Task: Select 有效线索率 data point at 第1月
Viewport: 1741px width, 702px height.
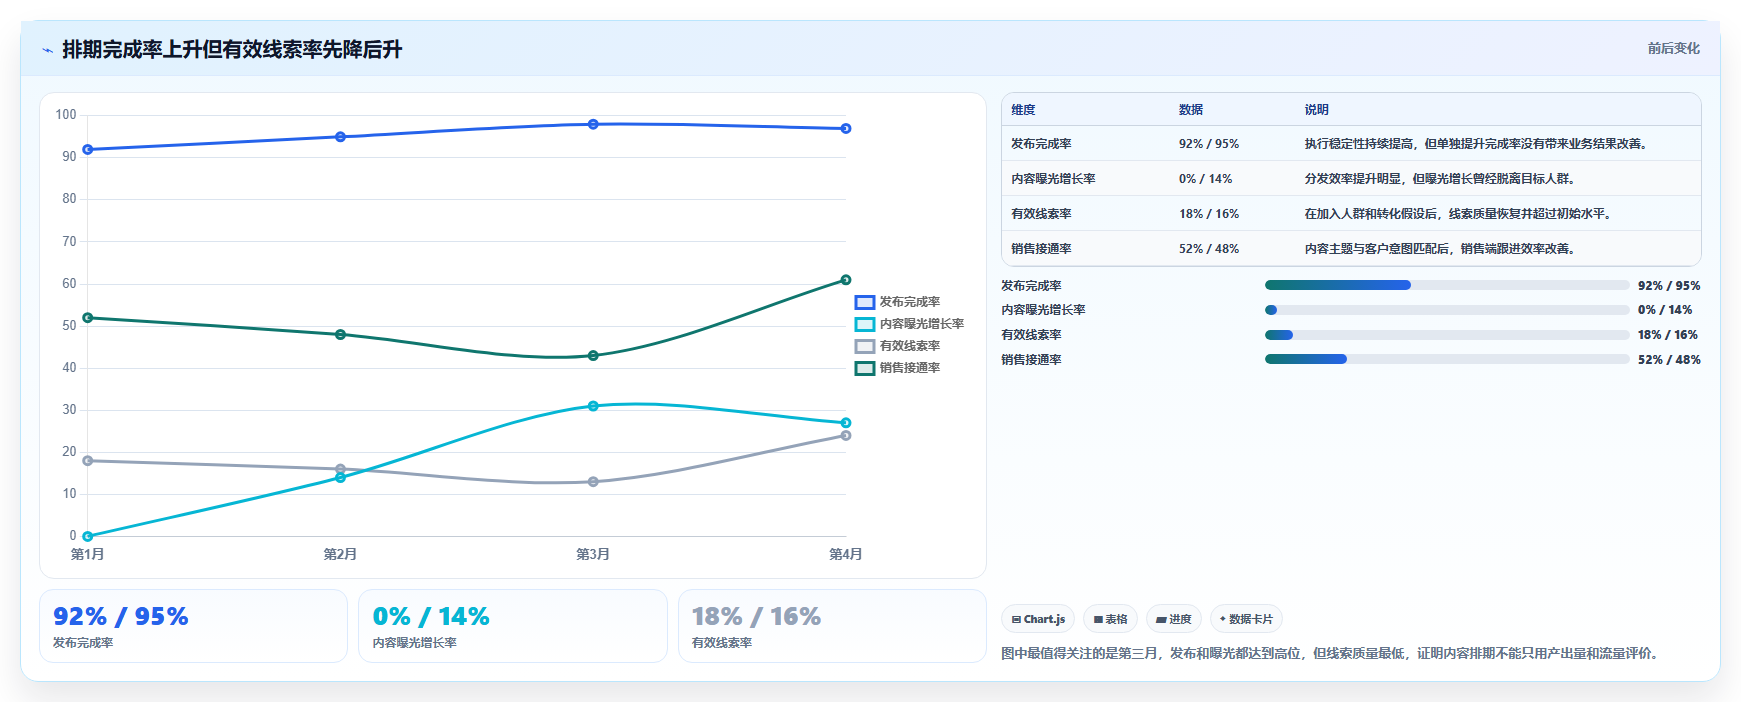Action: pyautogui.click(x=88, y=461)
